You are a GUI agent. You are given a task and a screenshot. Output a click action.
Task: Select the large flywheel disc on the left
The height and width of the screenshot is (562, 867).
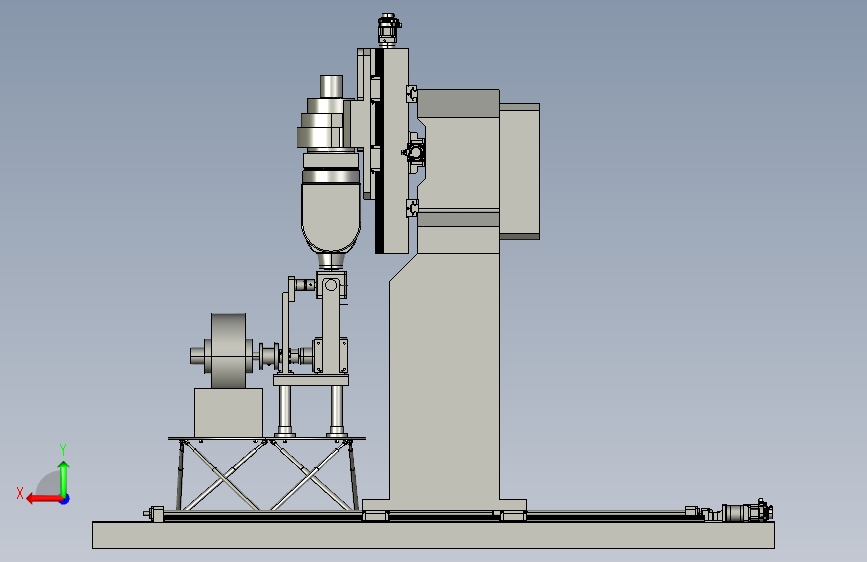coord(228,351)
